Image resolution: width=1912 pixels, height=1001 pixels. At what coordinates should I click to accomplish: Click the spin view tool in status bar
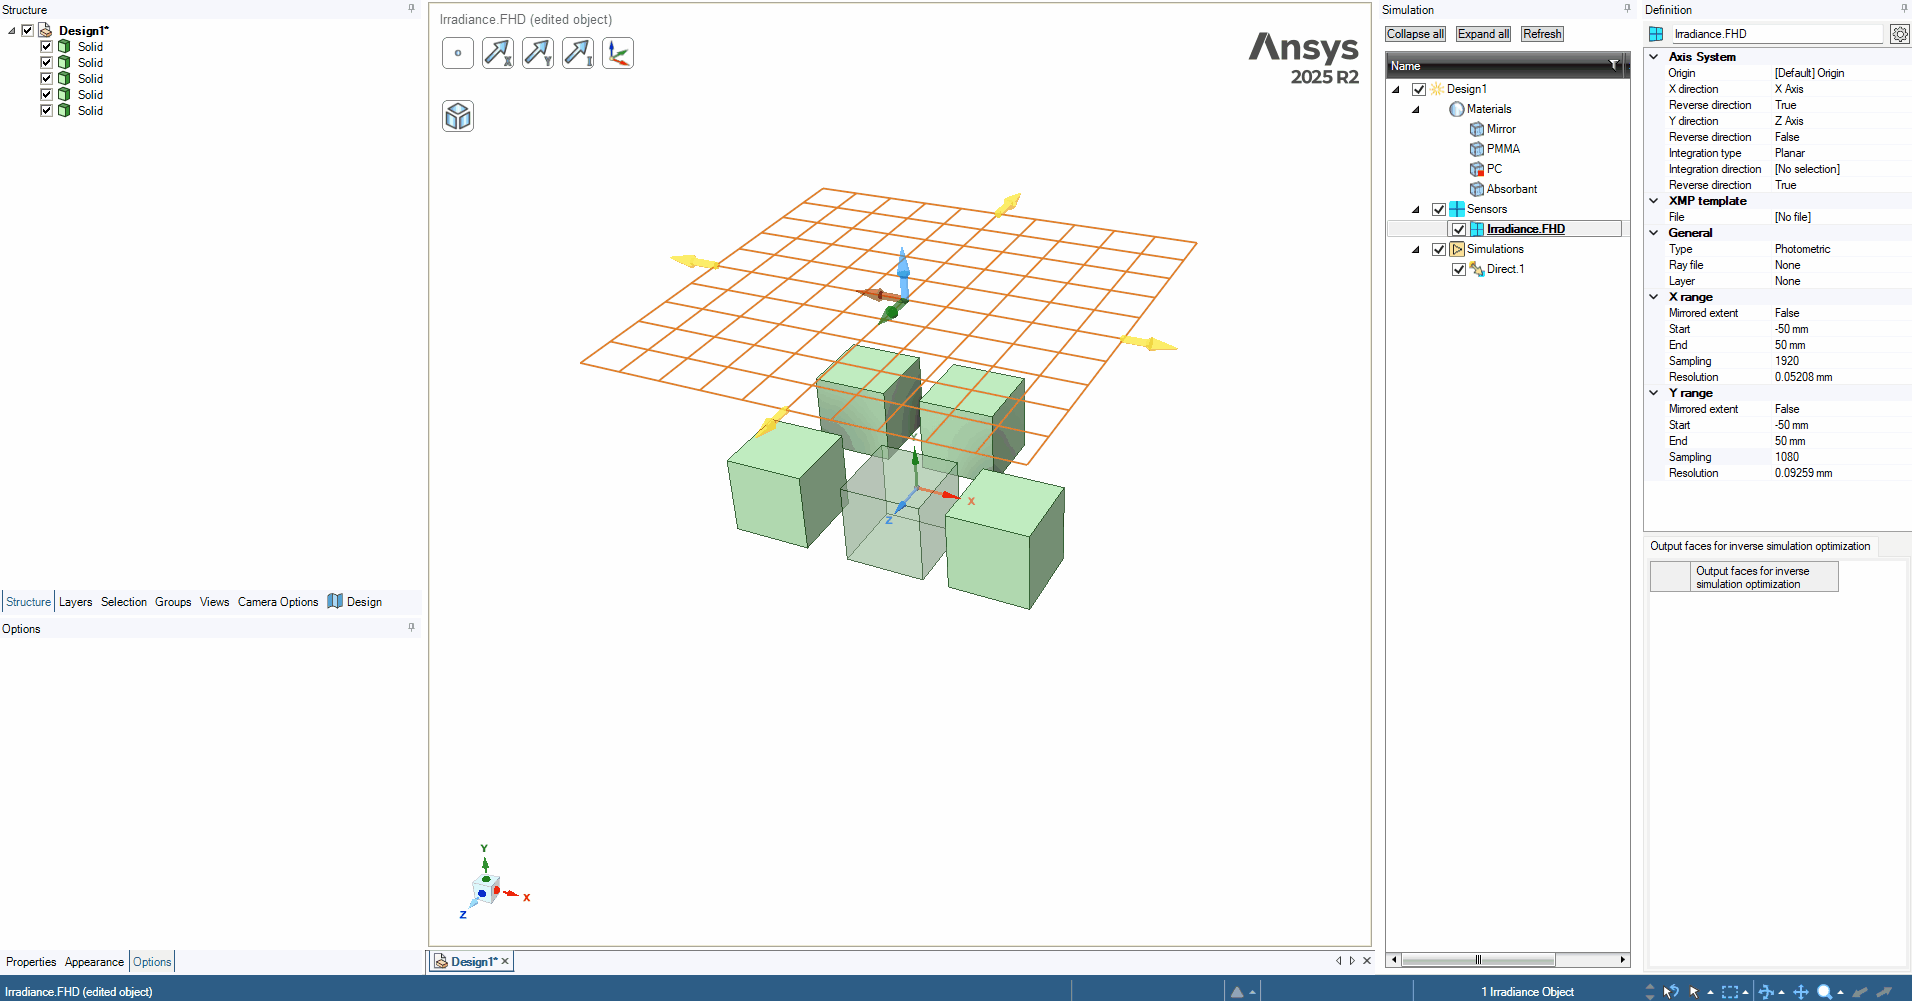pos(1766,992)
